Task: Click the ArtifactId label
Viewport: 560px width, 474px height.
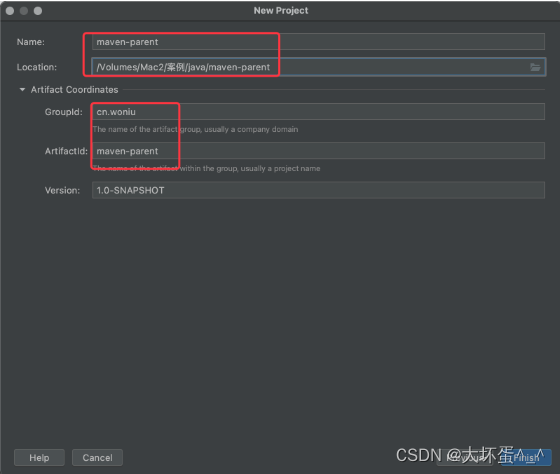Action: click(x=66, y=151)
